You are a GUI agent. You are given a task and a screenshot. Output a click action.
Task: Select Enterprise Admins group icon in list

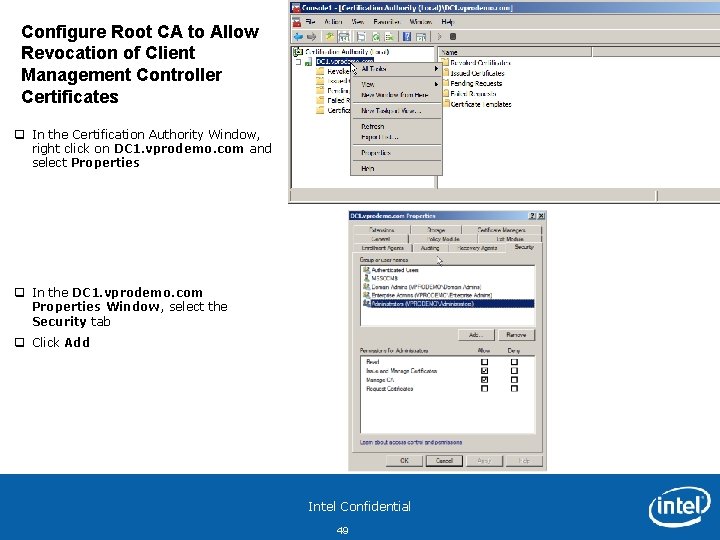click(x=366, y=295)
